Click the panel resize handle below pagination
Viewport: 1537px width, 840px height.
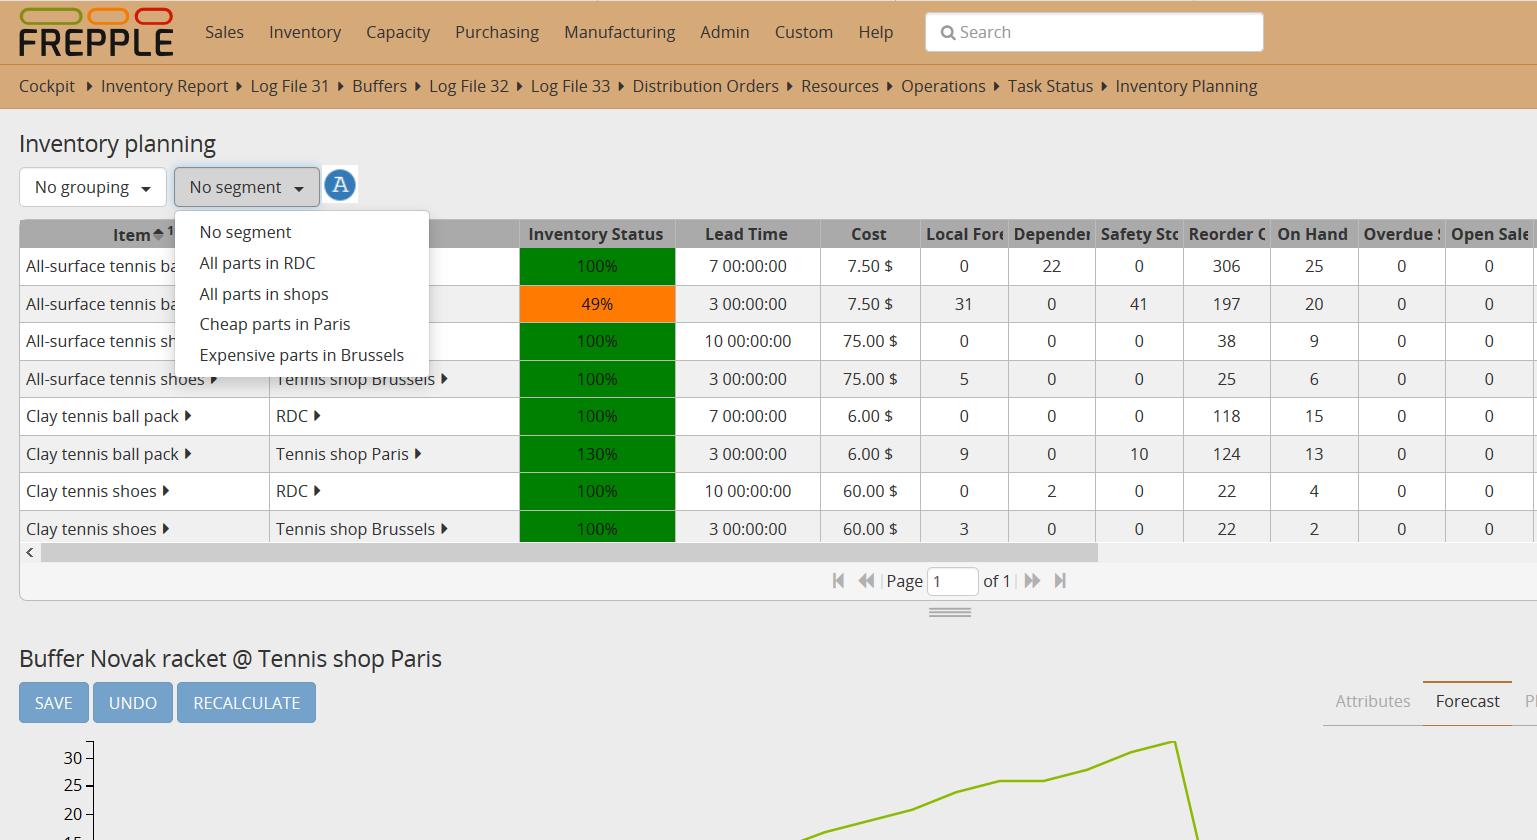point(949,610)
